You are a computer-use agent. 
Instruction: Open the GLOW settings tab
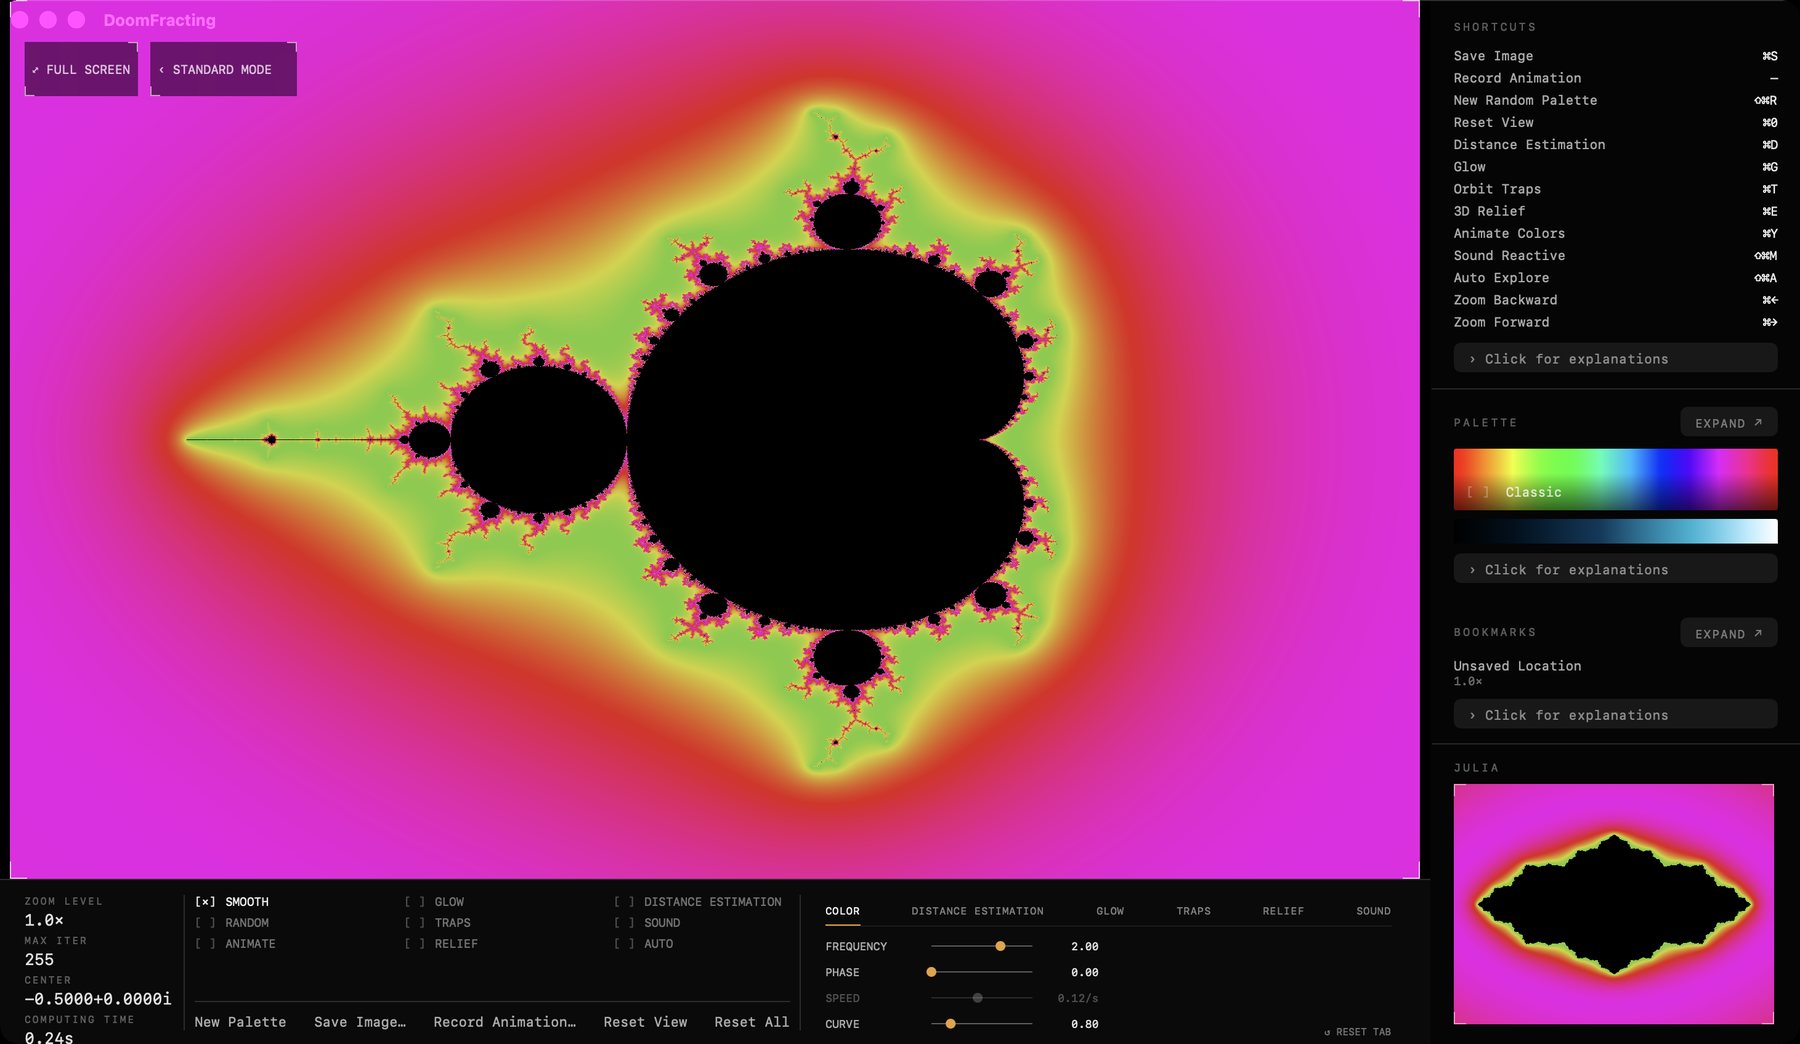(1110, 911)
